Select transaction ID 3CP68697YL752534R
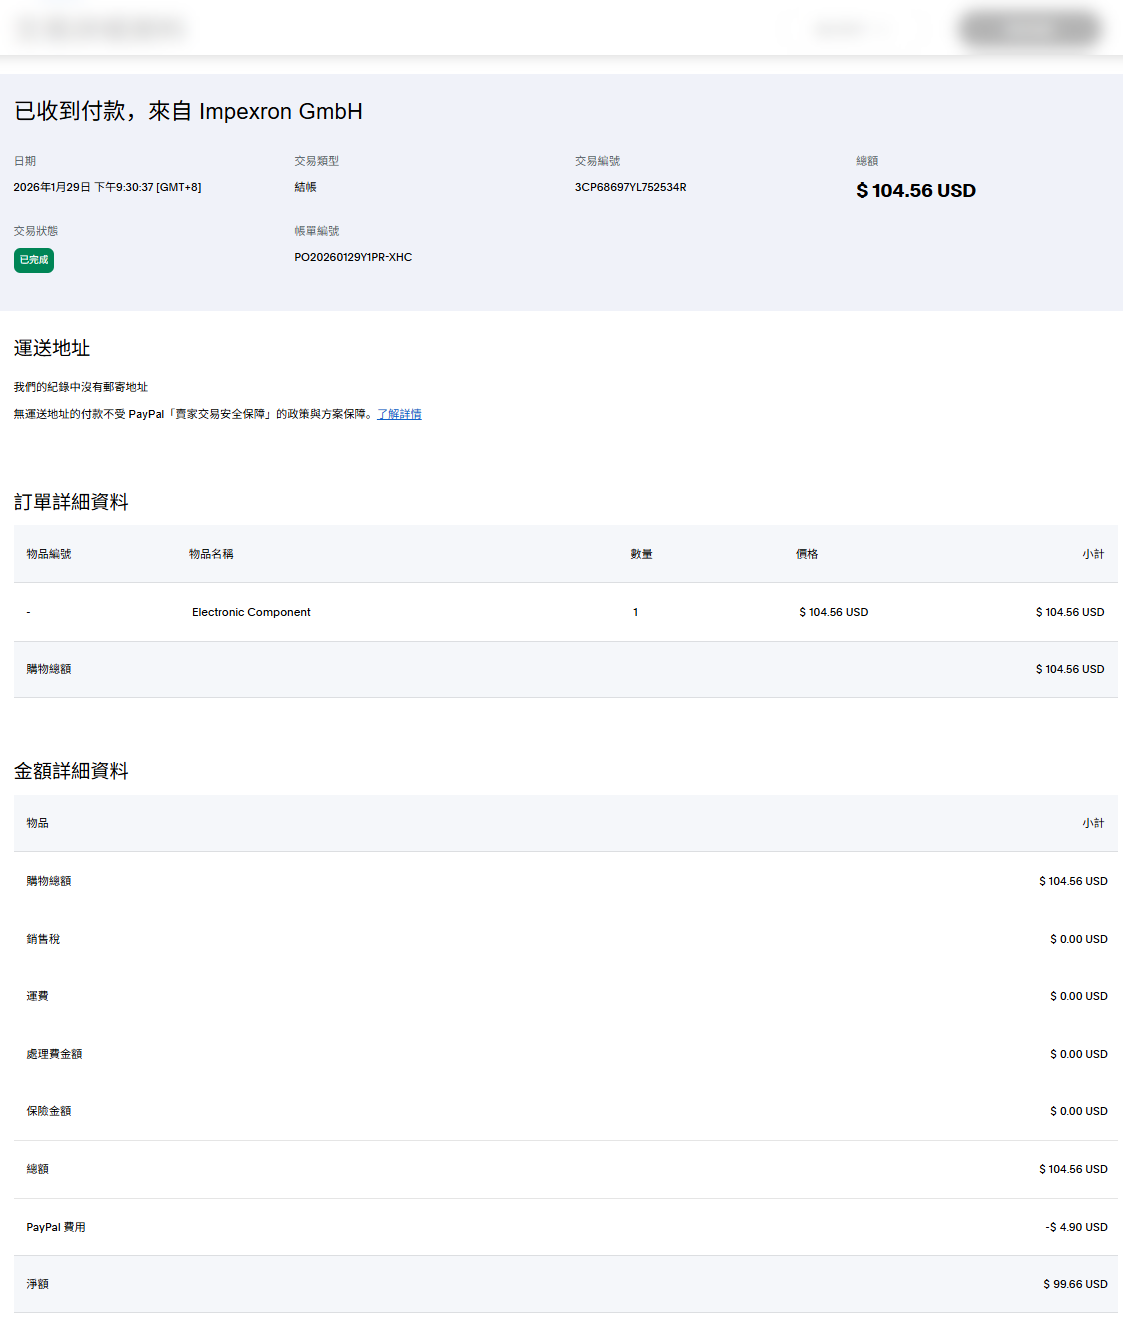 630,187
